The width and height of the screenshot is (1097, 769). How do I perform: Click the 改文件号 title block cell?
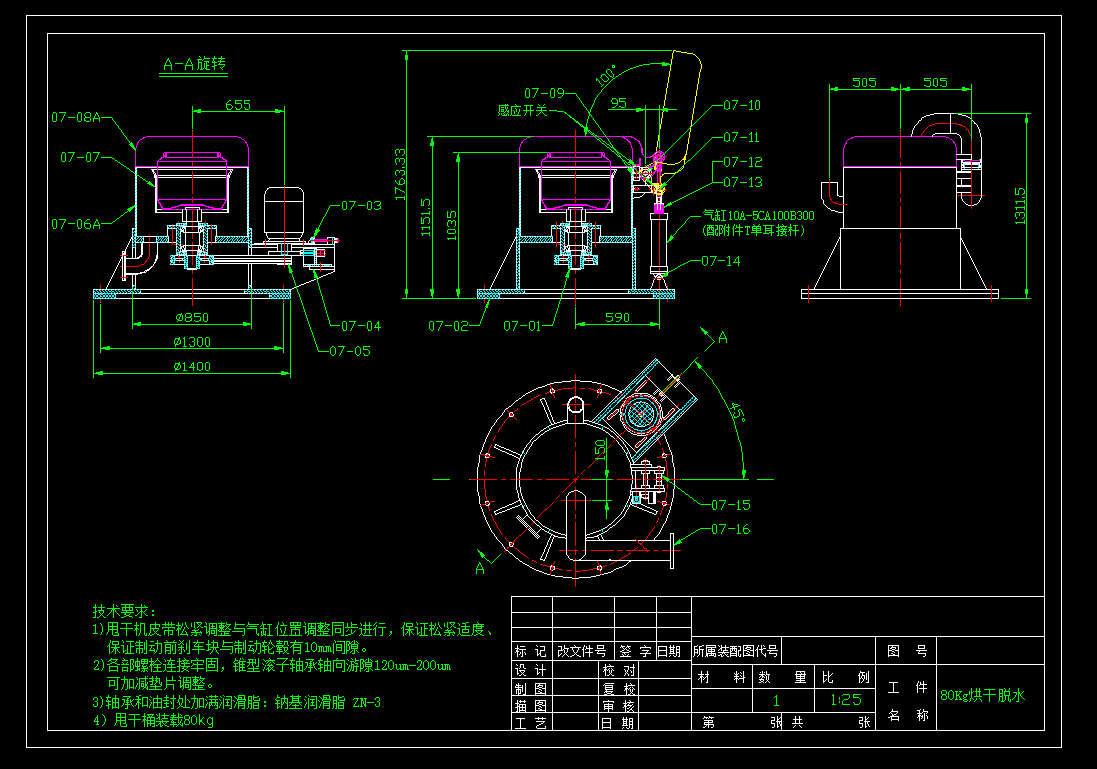[x=582, y=651]
